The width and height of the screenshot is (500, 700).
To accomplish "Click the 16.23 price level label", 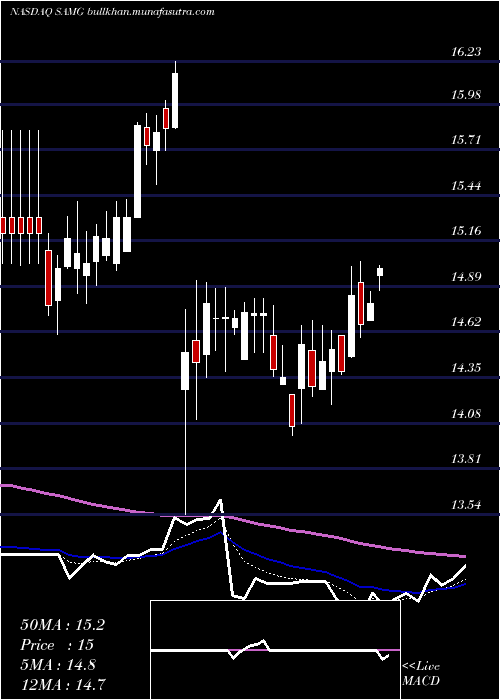I will 466,52.
